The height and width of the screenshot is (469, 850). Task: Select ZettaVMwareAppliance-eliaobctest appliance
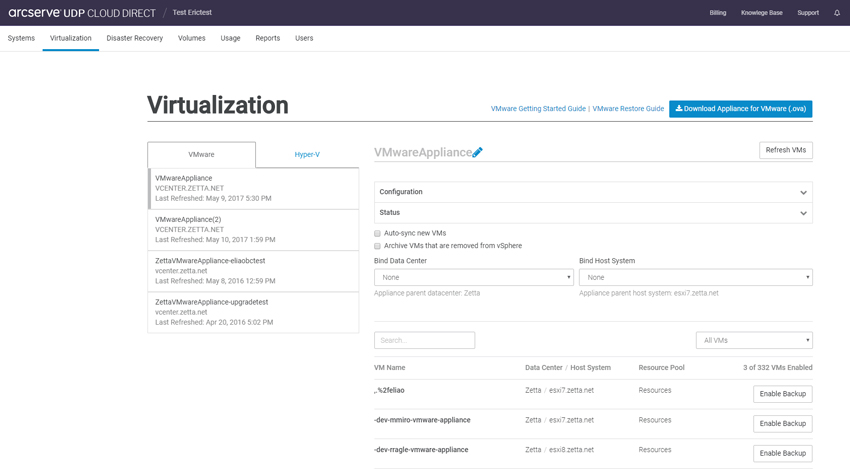point(253,271)
